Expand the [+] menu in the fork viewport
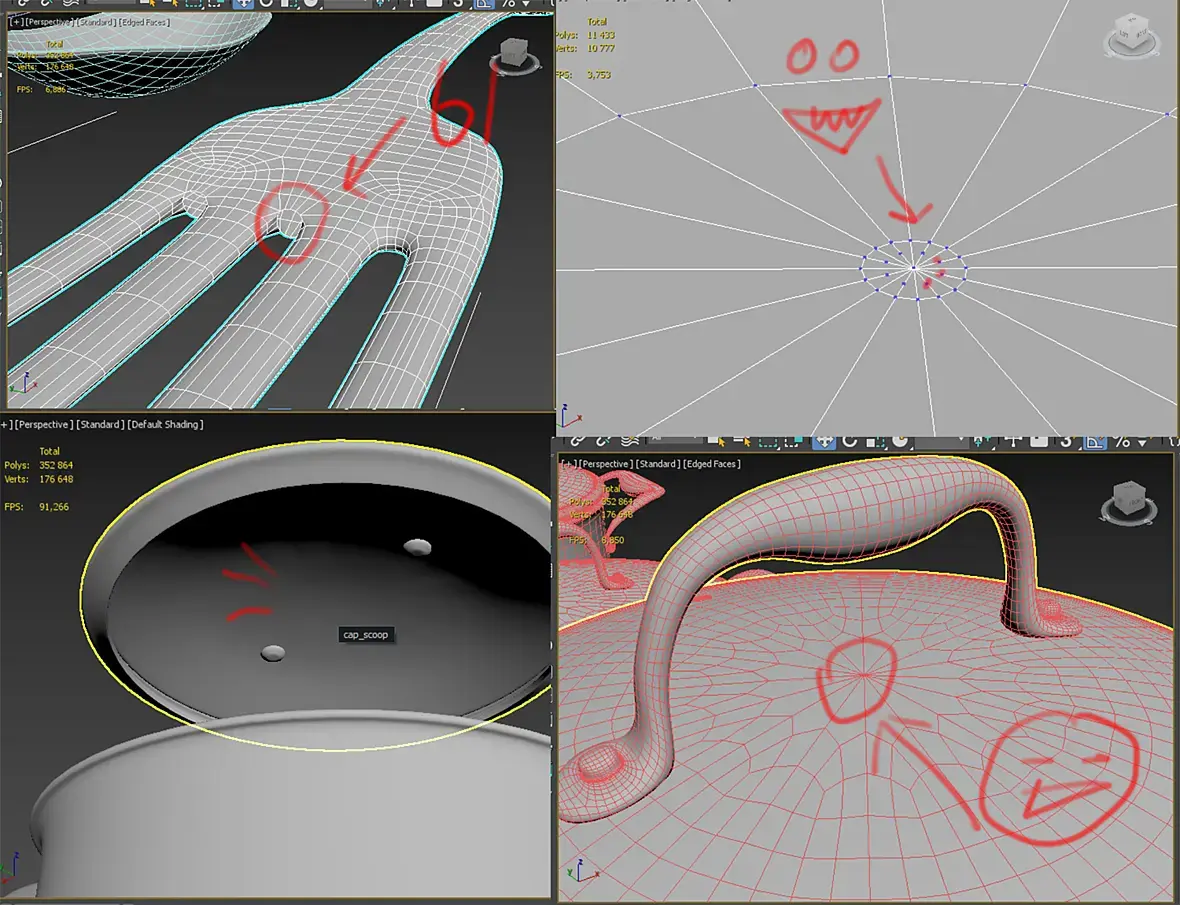Viewport: 1180px width, 905px height. (17, 22)
